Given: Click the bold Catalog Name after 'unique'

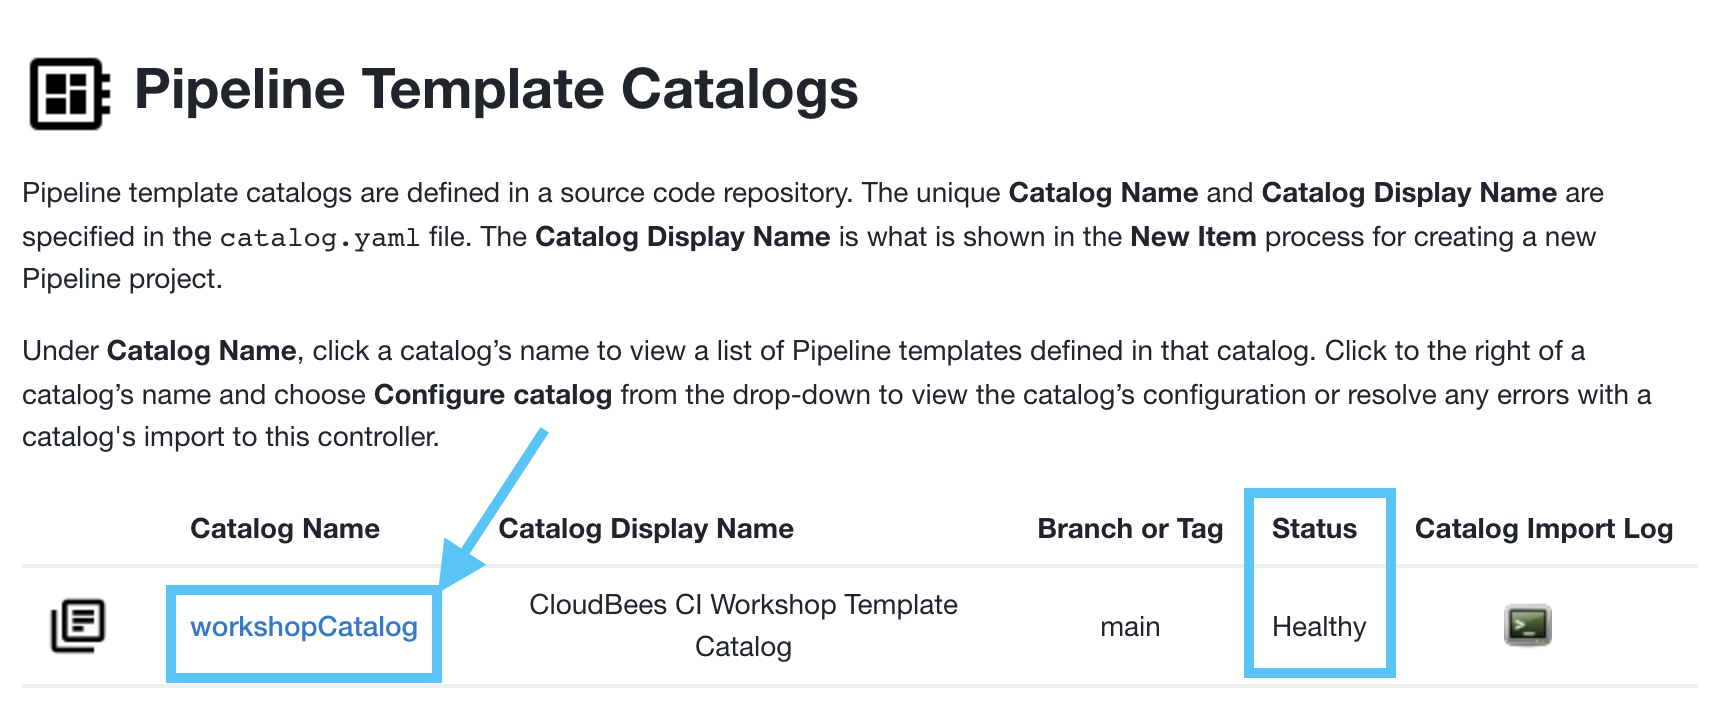Looking at the screenshot, I should point(1103,193).
